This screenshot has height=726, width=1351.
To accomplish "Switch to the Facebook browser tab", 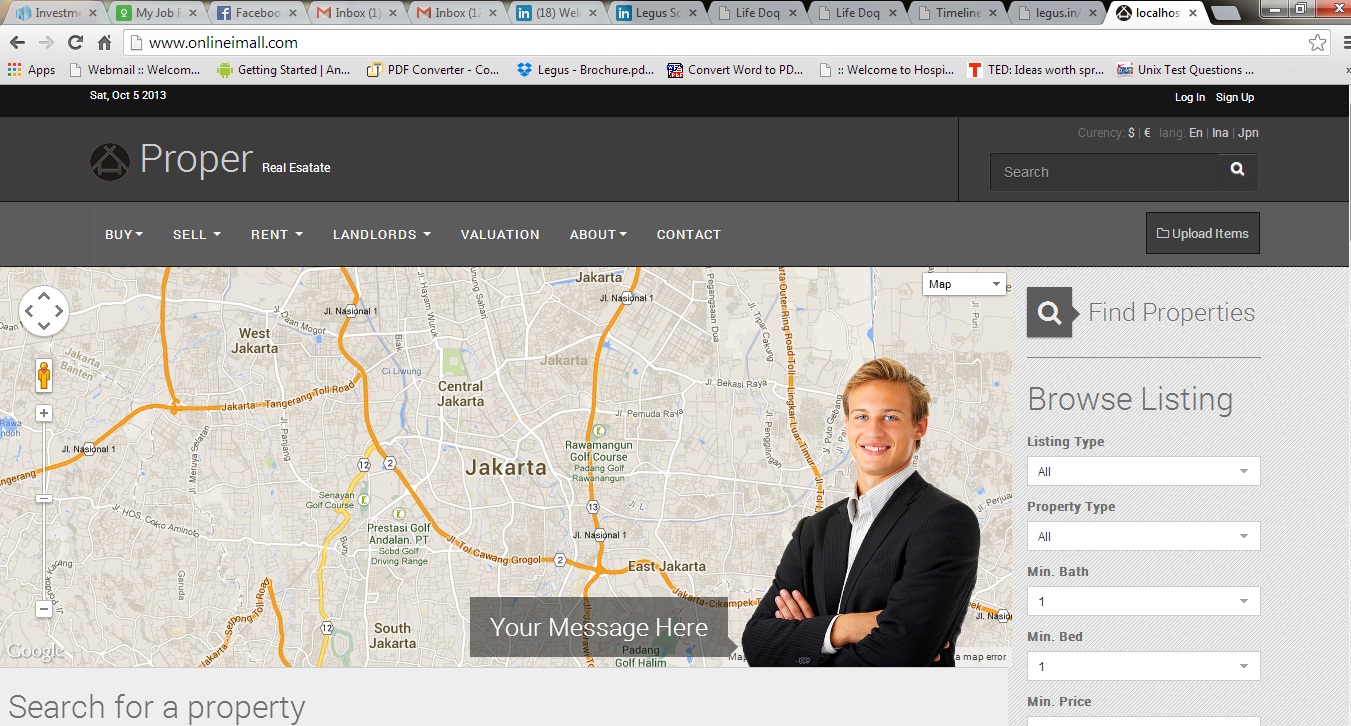I will pyautogui.click(x=256, y=13).
